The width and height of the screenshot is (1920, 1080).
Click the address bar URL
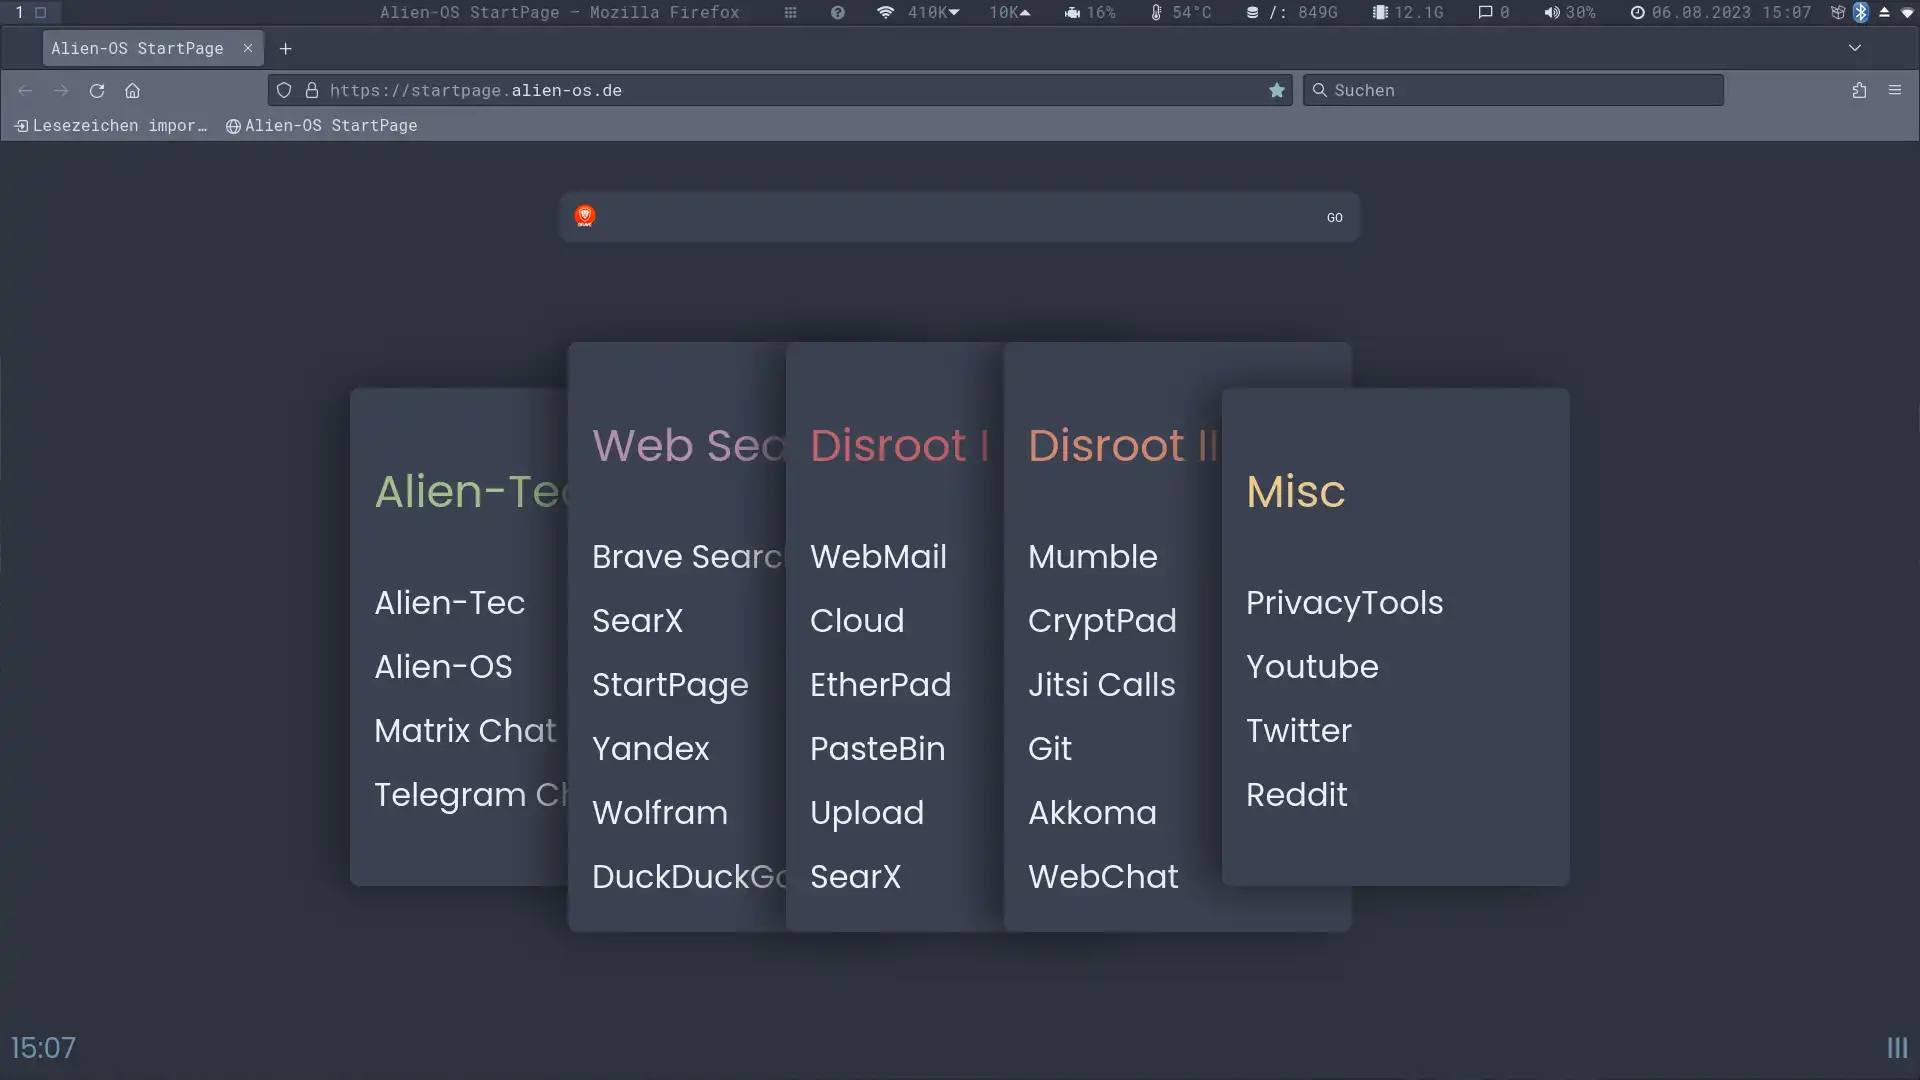click(476, 90)
